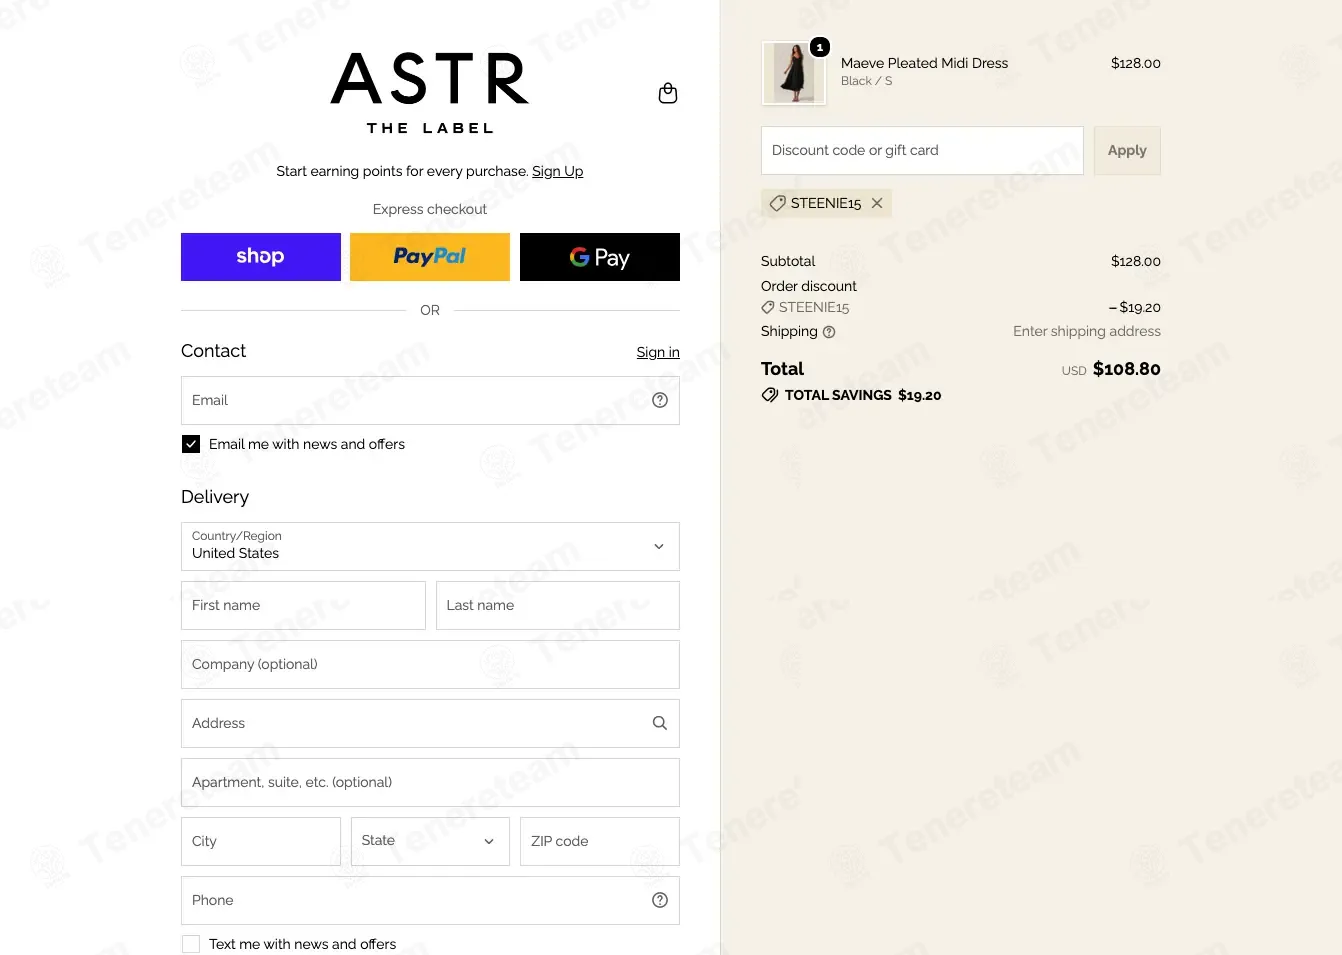Open the shopping bag cart icon
The height and width of the screenshot is (955, 1342).
point(668,93)
